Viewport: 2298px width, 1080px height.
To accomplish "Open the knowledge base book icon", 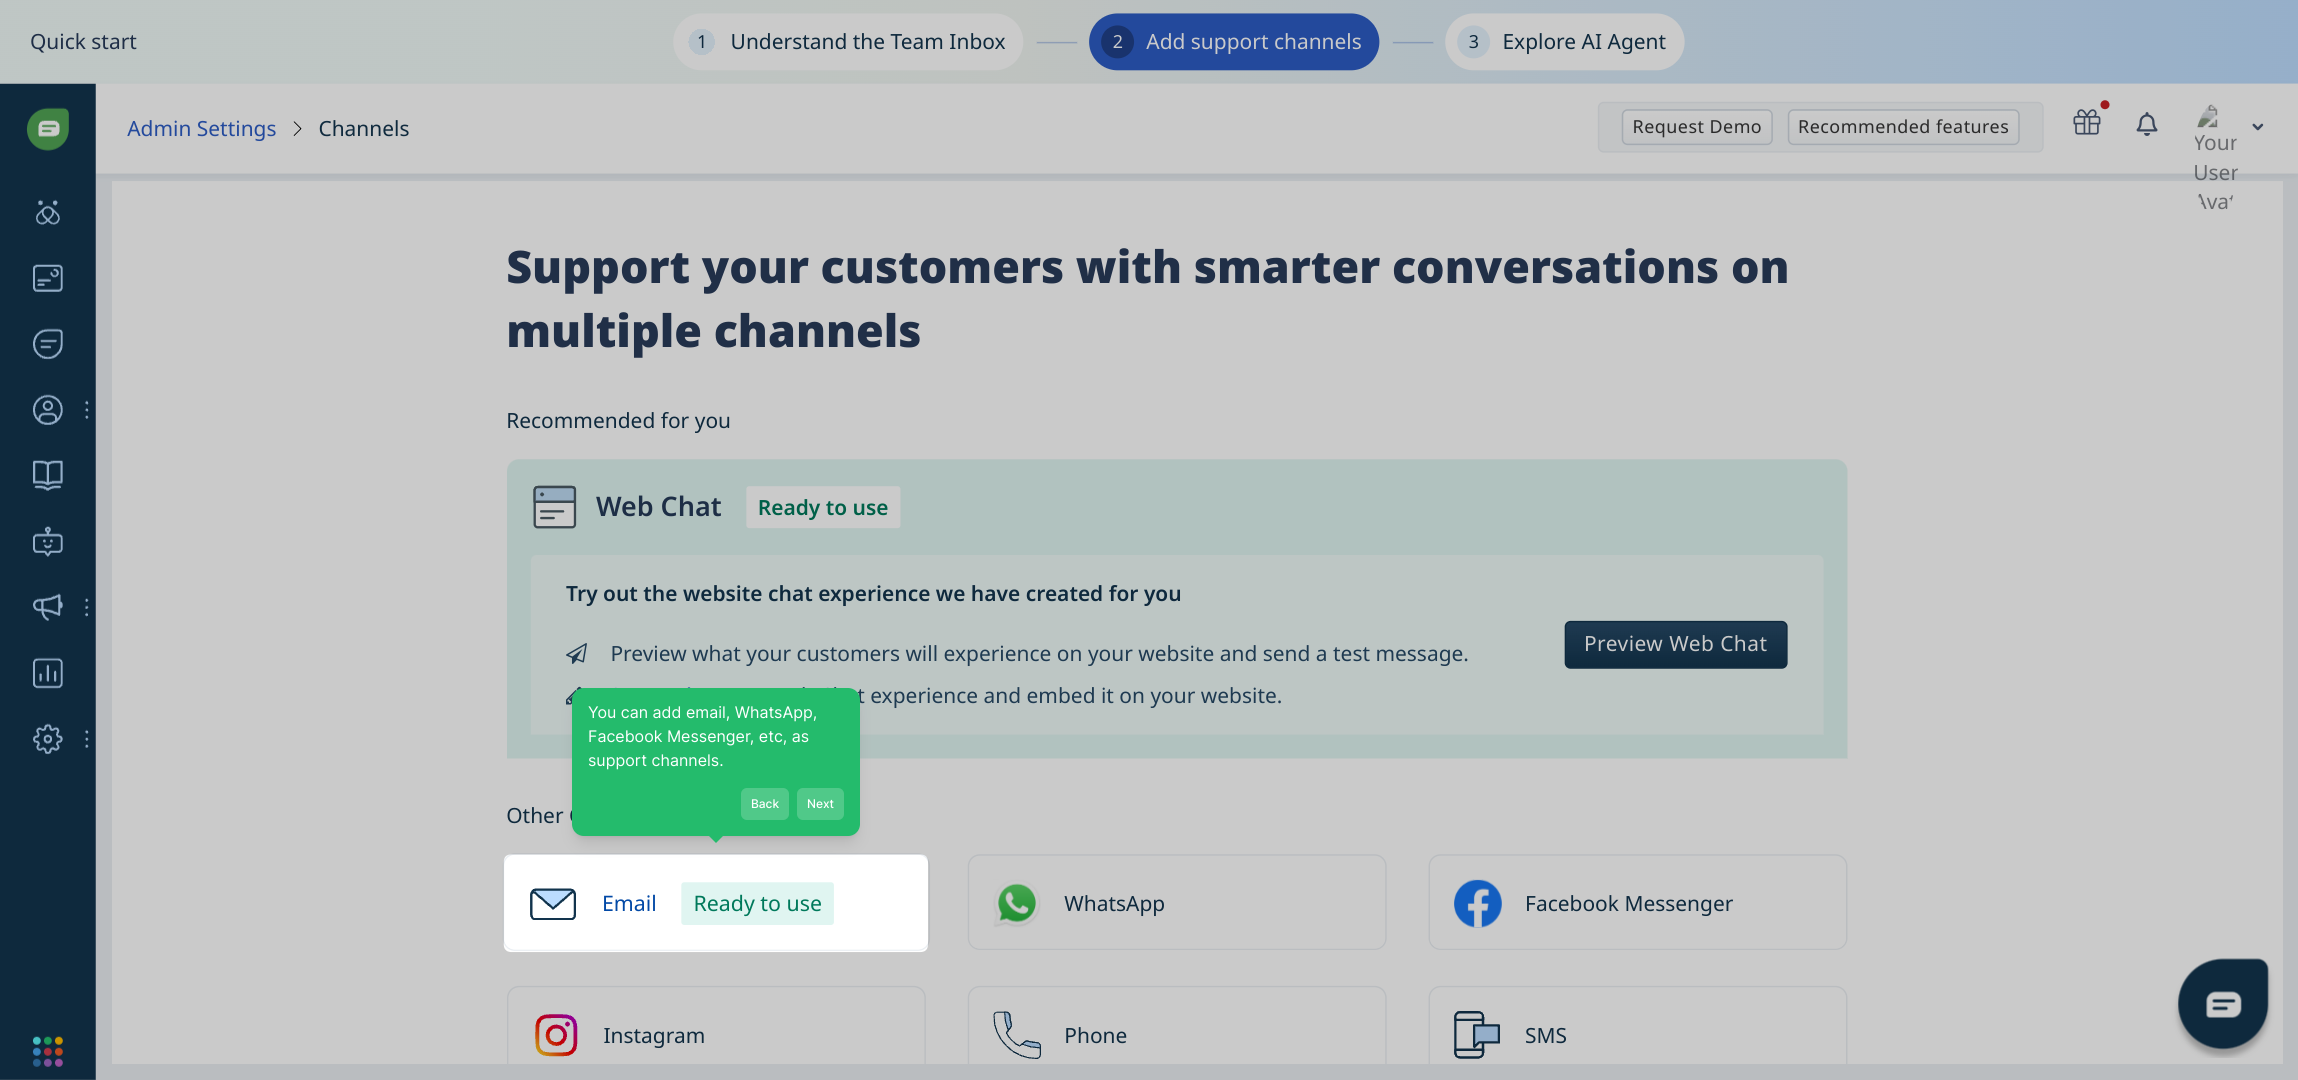I will (47, 475).
